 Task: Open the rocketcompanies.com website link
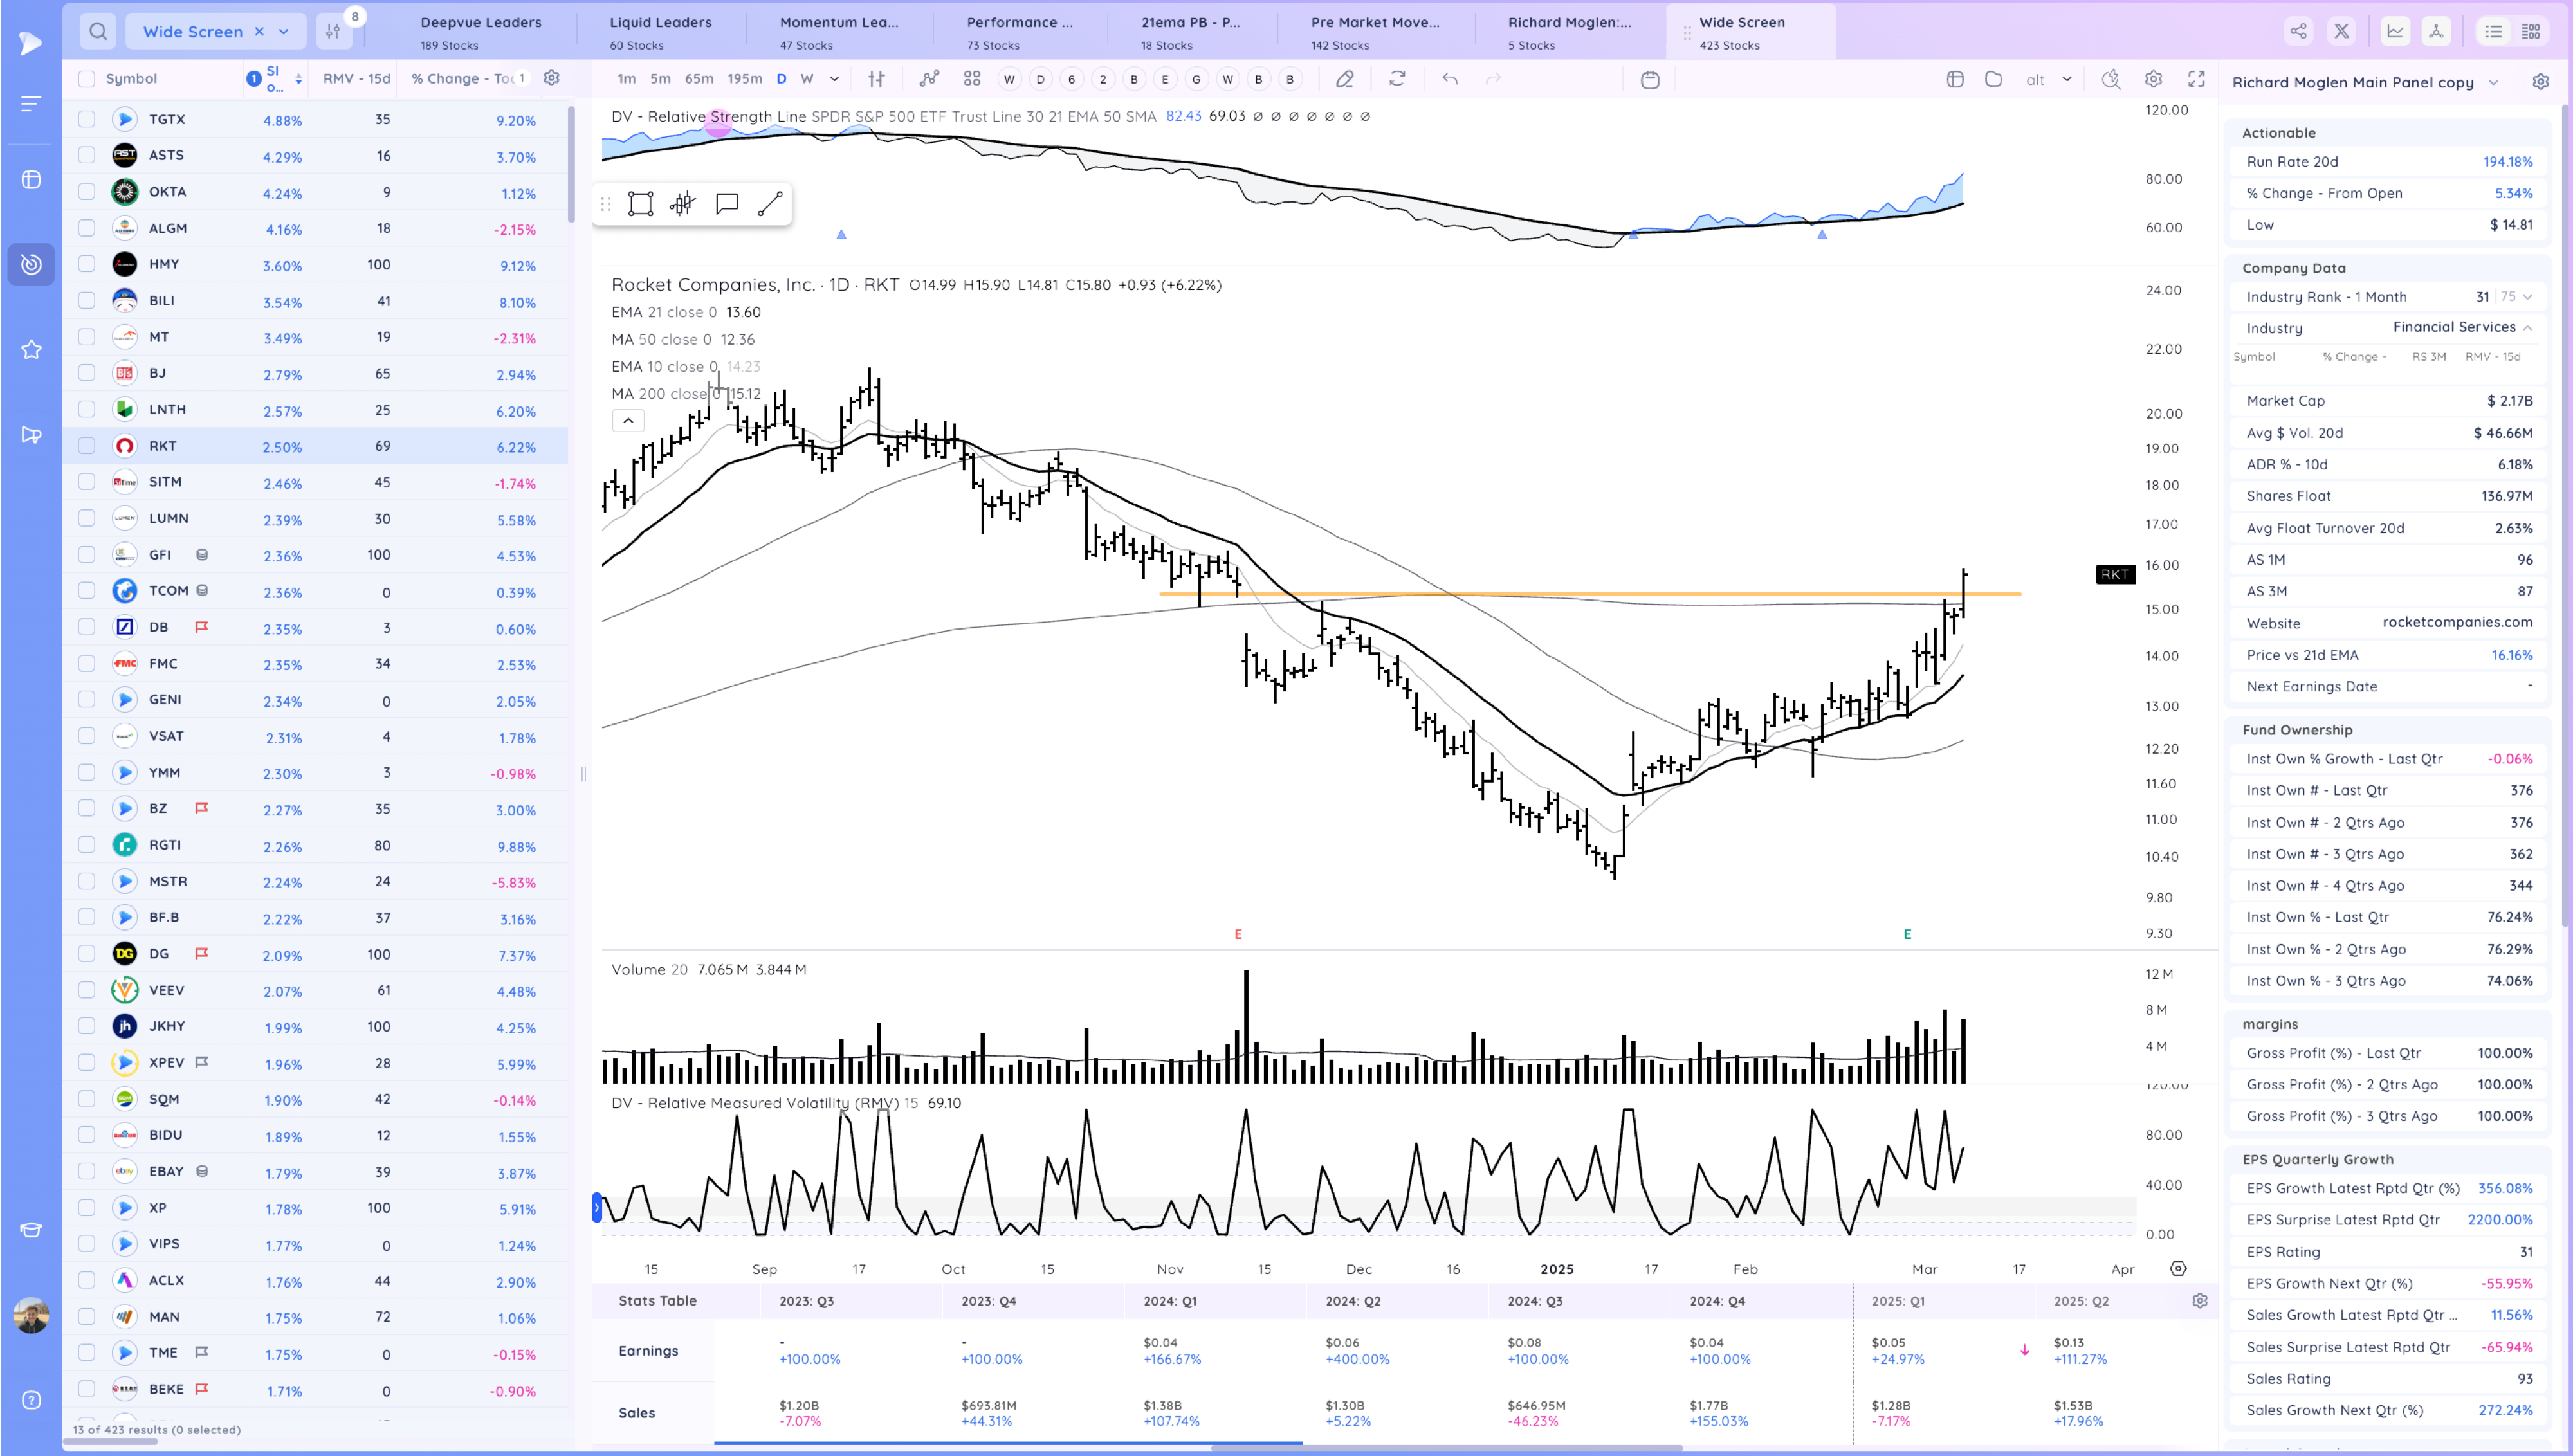pyautogui.click(x=2458, y=622)
